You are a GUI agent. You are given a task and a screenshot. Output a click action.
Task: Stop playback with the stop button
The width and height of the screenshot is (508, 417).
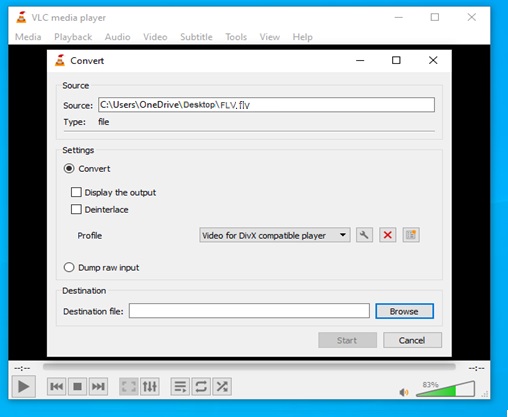77,386
